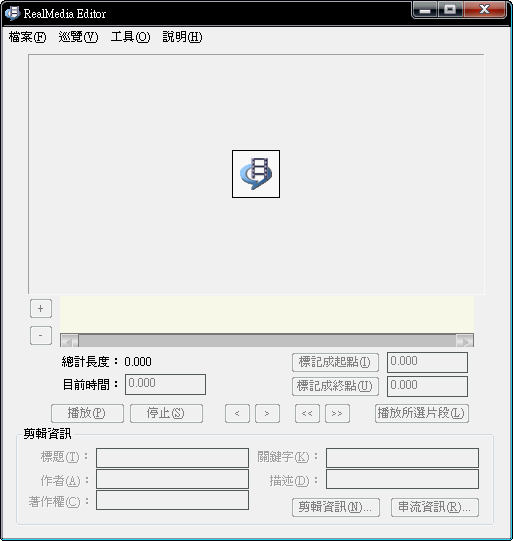This screenshot has height=541, width=513.
Task: Open the 巡覽(V) menu
Action: click(78, 37)
